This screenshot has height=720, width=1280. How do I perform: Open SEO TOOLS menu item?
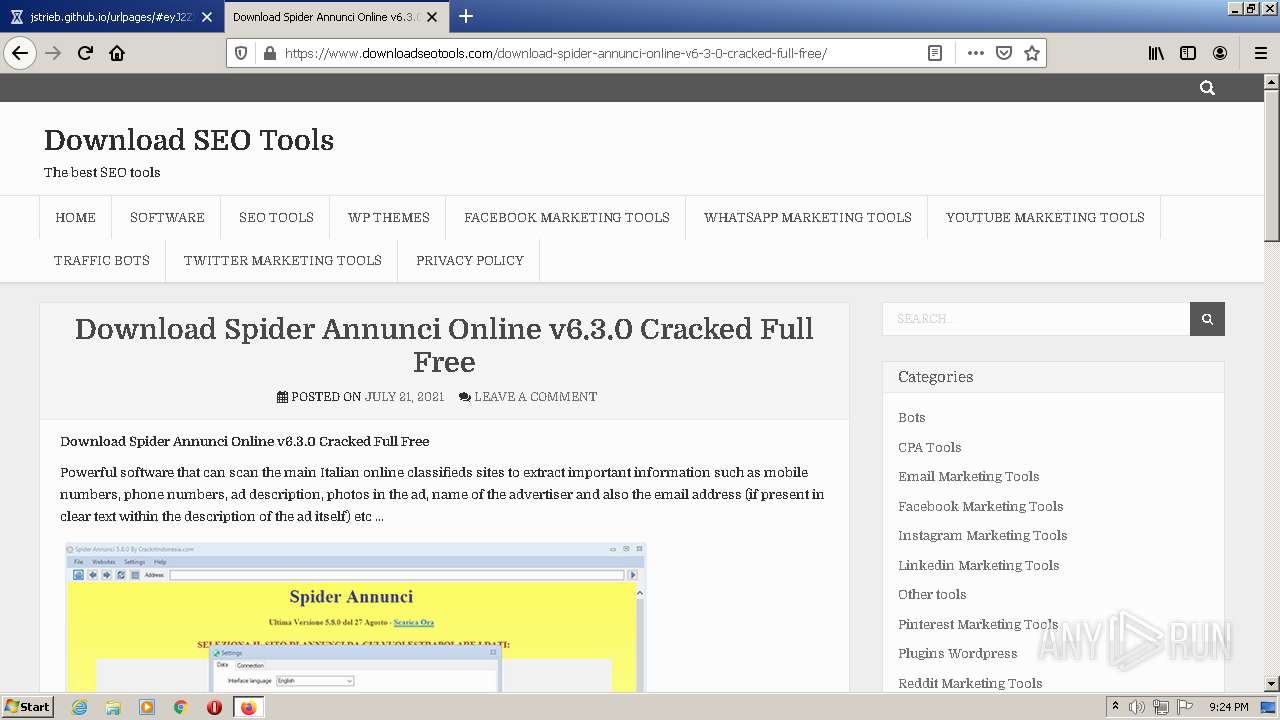tap(276, 217)
